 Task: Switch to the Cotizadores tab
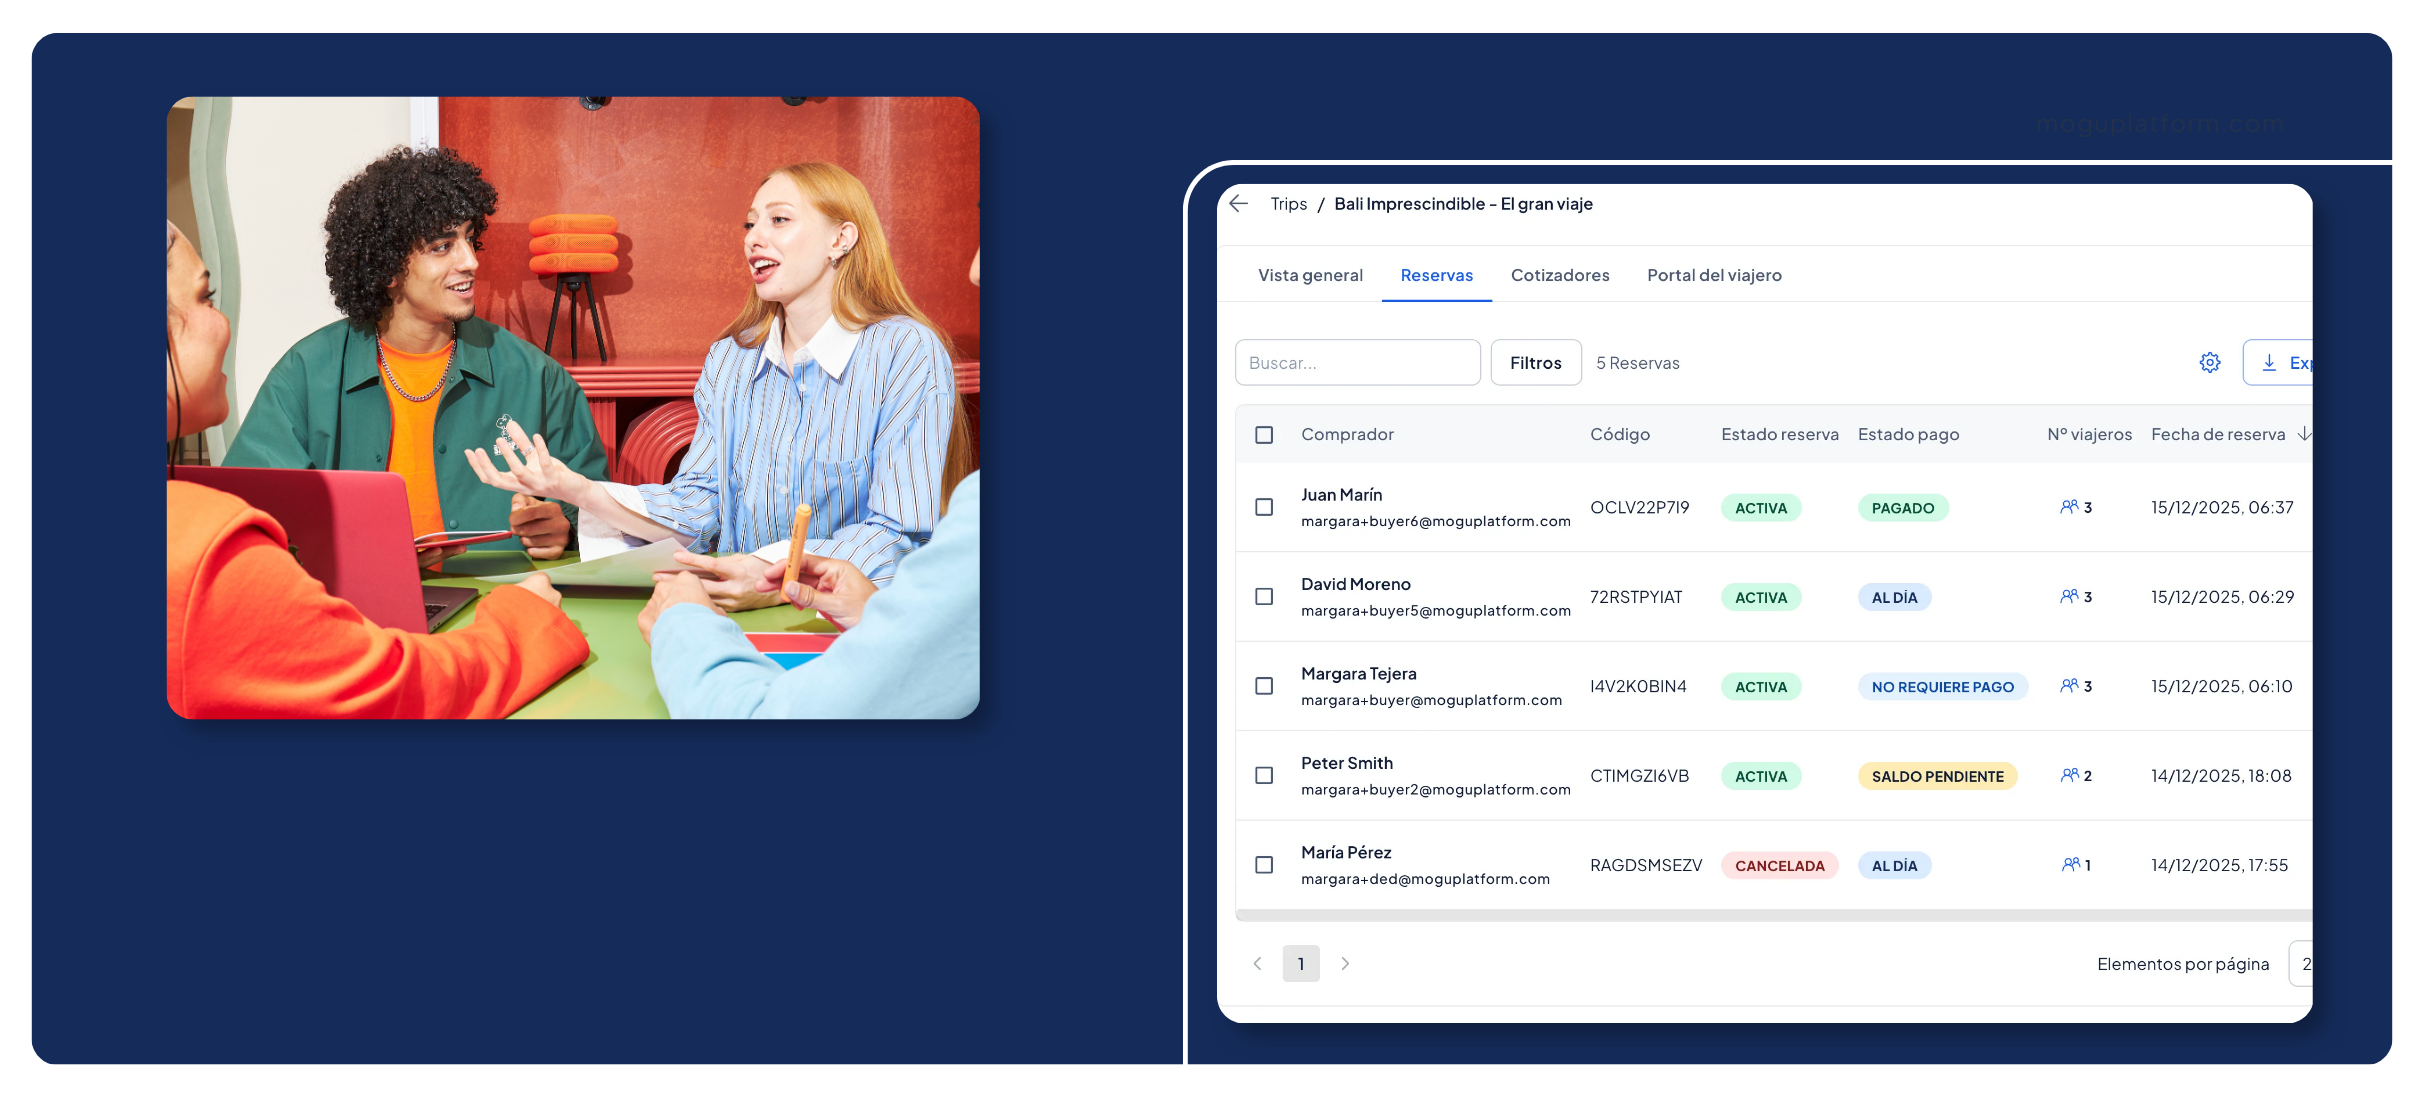point(1560,275)
